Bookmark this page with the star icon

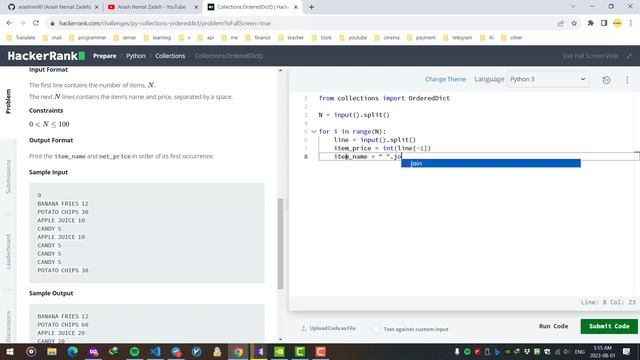coord(574,23)
